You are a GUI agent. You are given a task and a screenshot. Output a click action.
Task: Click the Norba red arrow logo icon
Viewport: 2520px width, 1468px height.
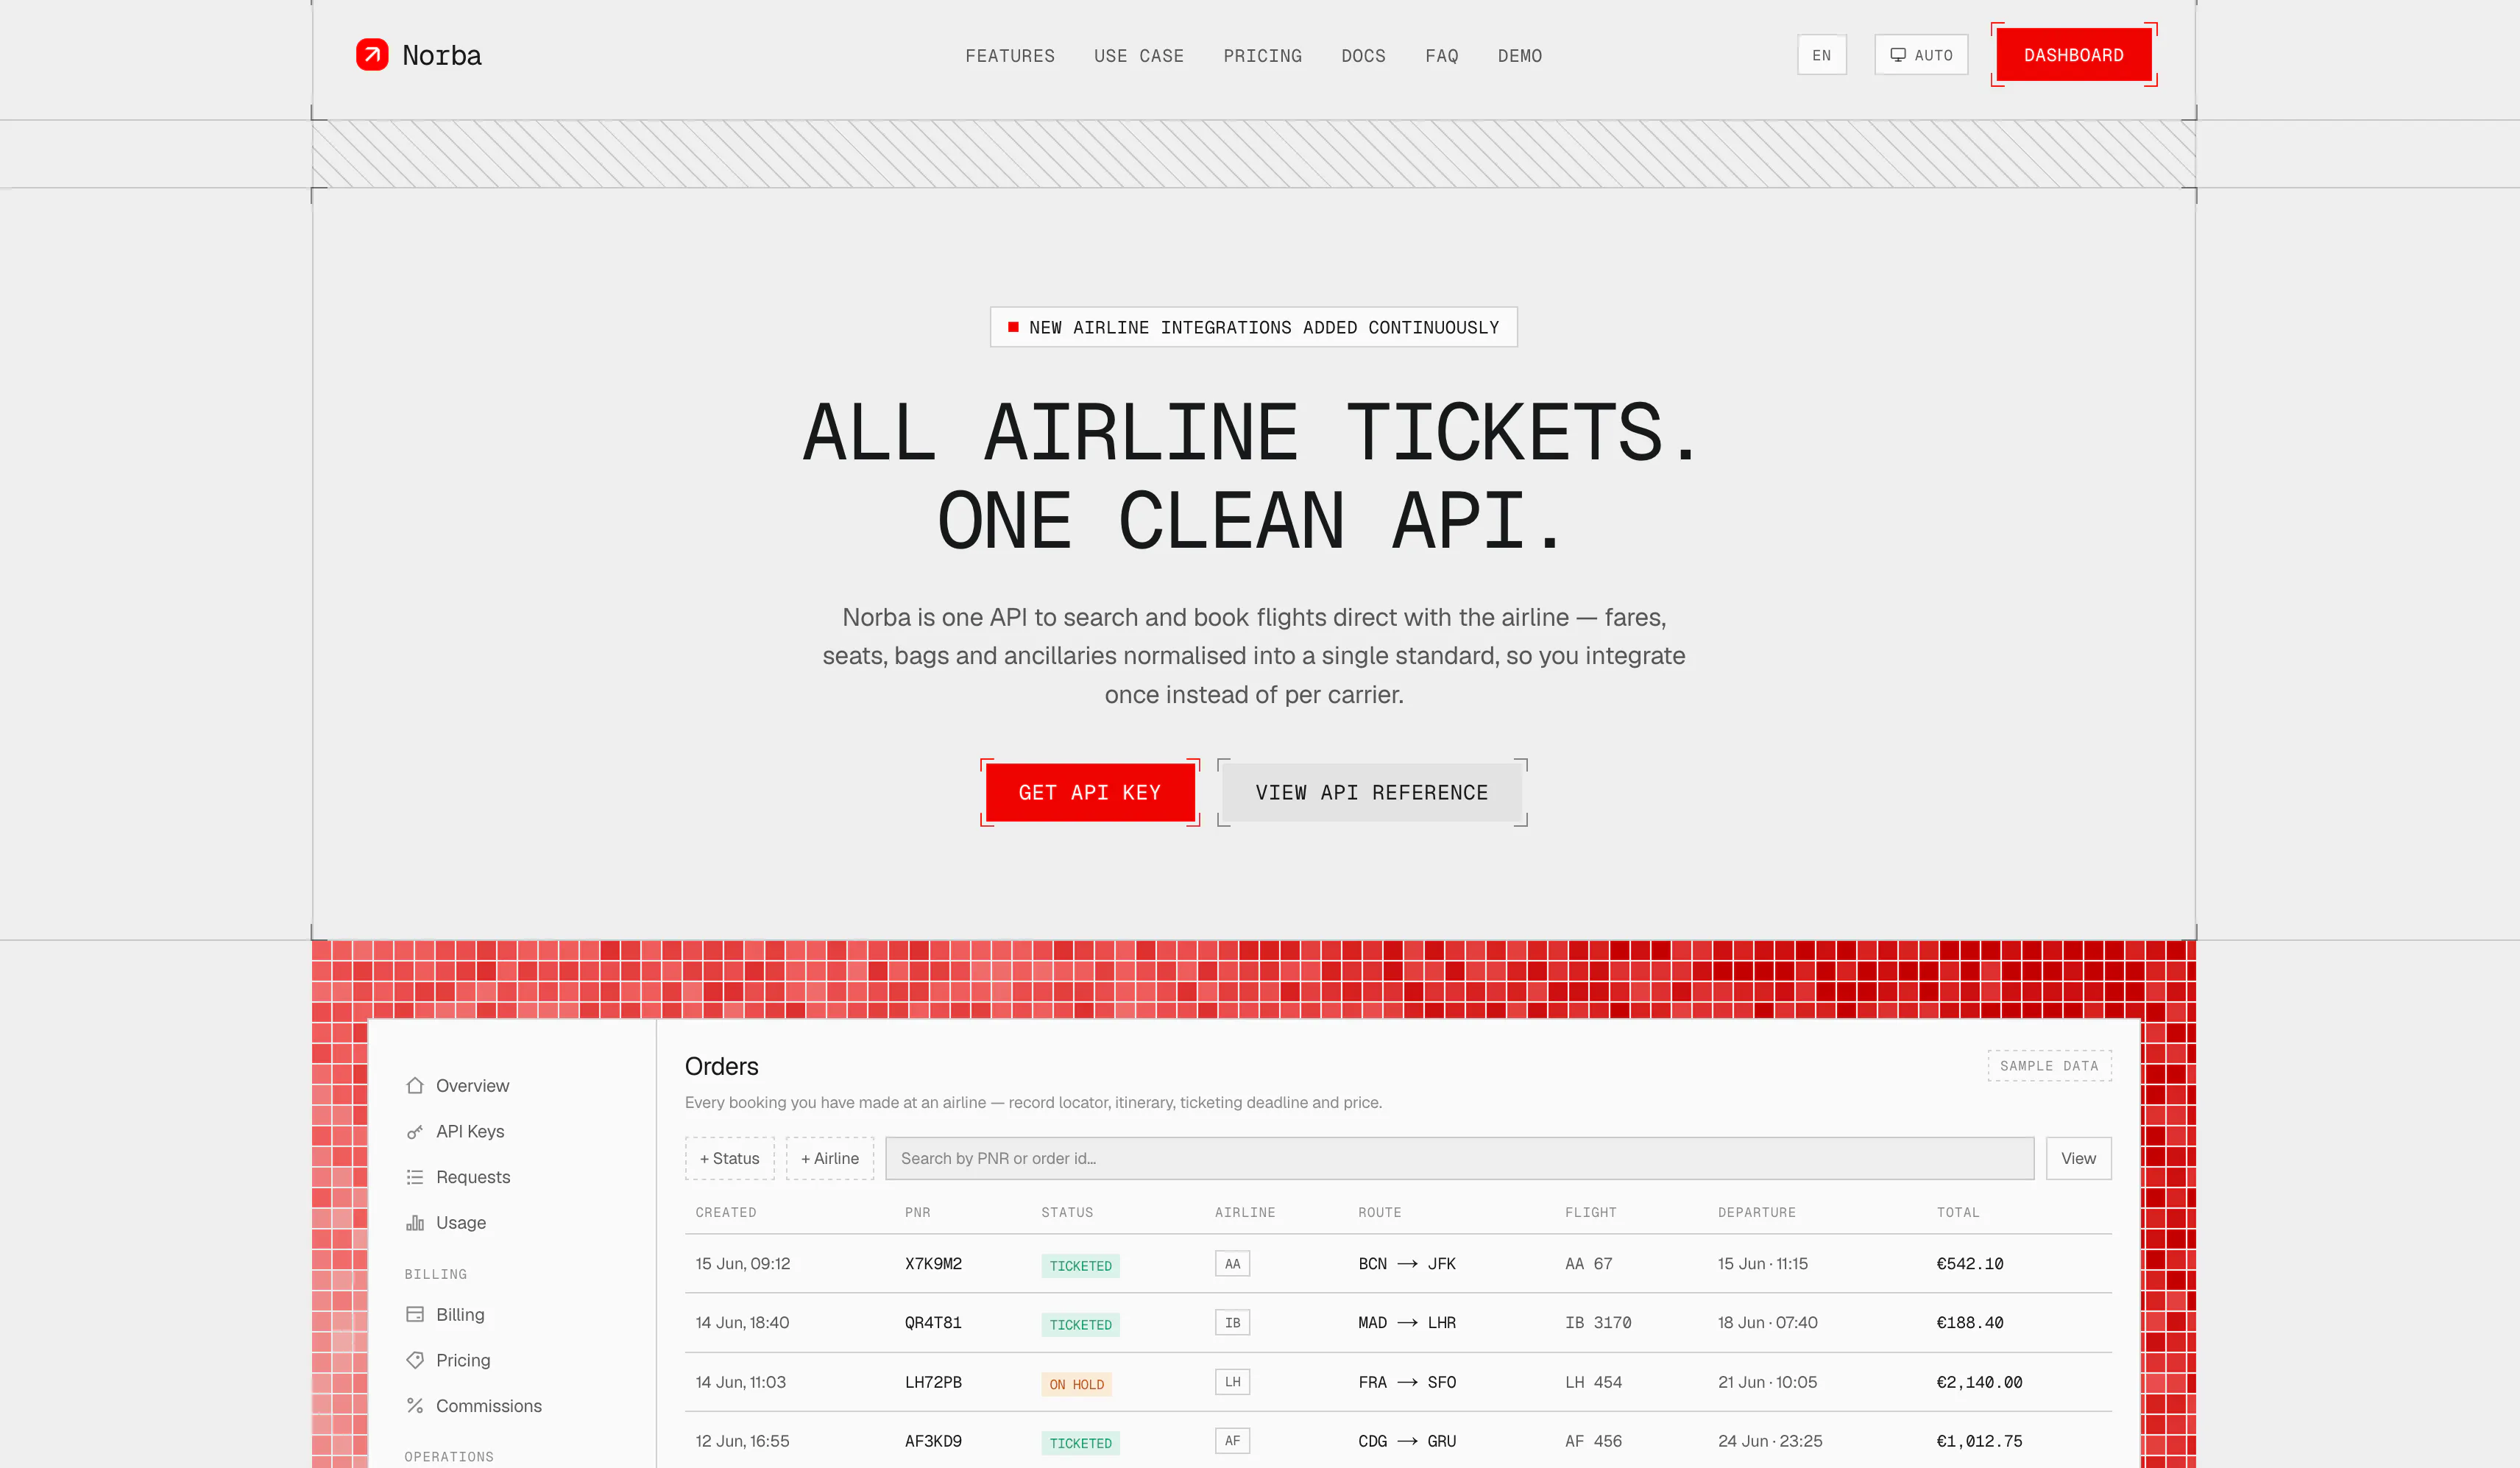coord(372,54)
